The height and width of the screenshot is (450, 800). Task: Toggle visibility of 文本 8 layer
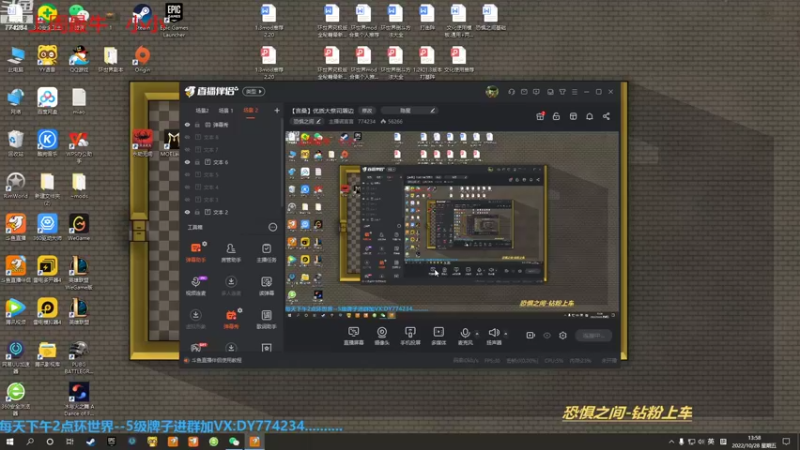187,137
